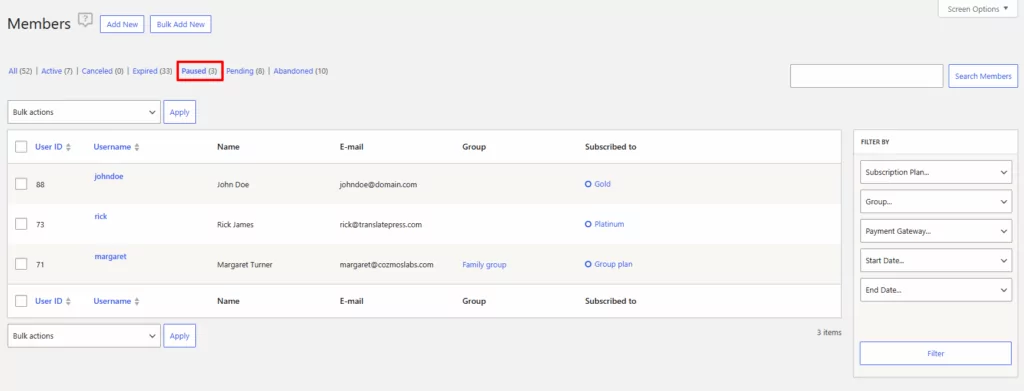1024x391 pixels.
Task: Click the John Doe name cell
Action: click(232, 185)
